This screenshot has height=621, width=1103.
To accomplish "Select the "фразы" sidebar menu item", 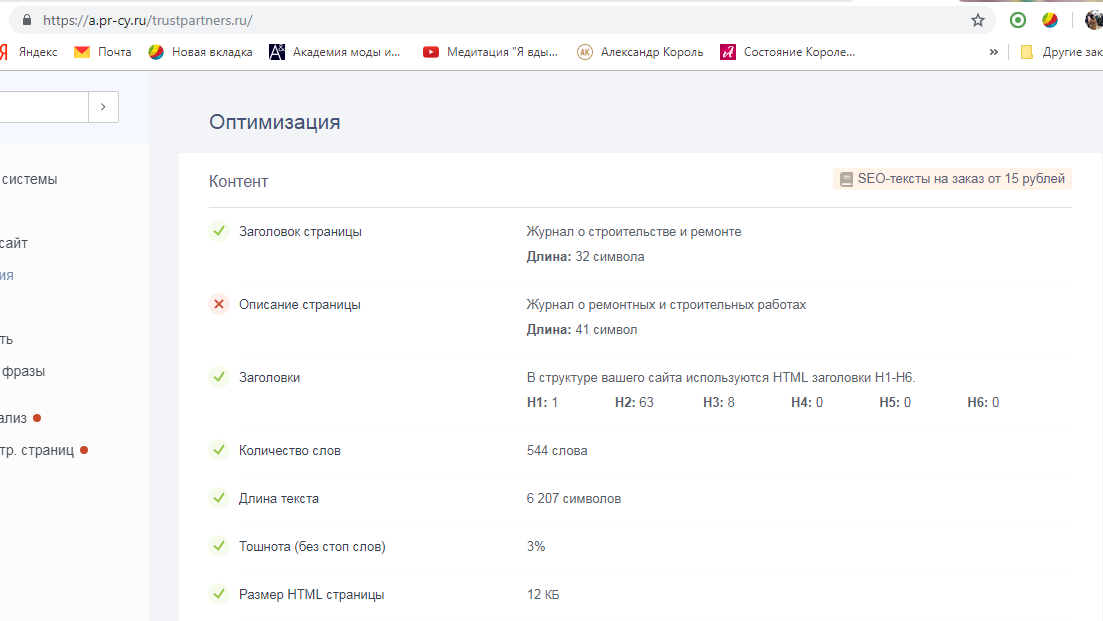I will [x=23, y=371].
